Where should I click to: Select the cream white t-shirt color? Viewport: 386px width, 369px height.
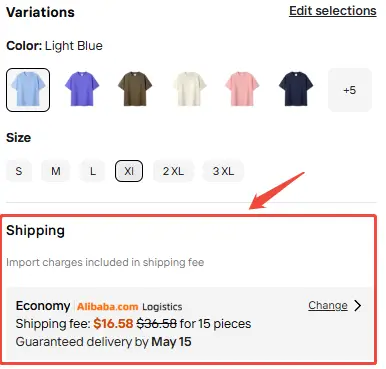[x=189, y=90]
